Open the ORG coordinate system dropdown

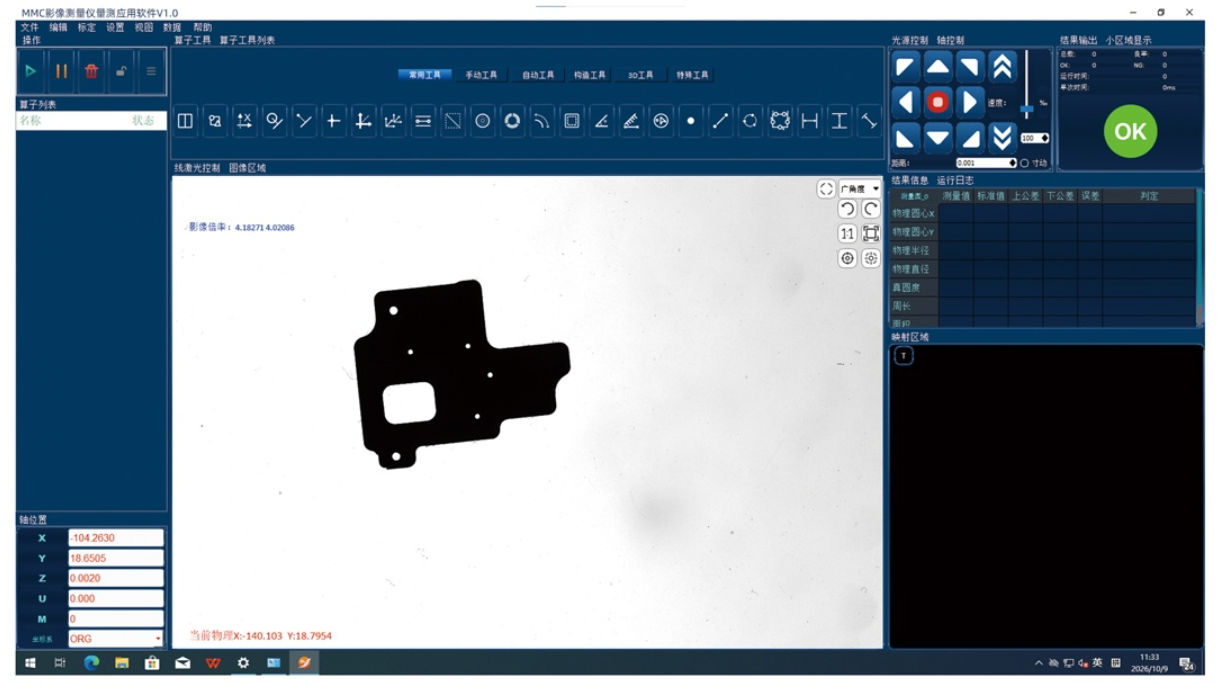(x=115, y=638)
